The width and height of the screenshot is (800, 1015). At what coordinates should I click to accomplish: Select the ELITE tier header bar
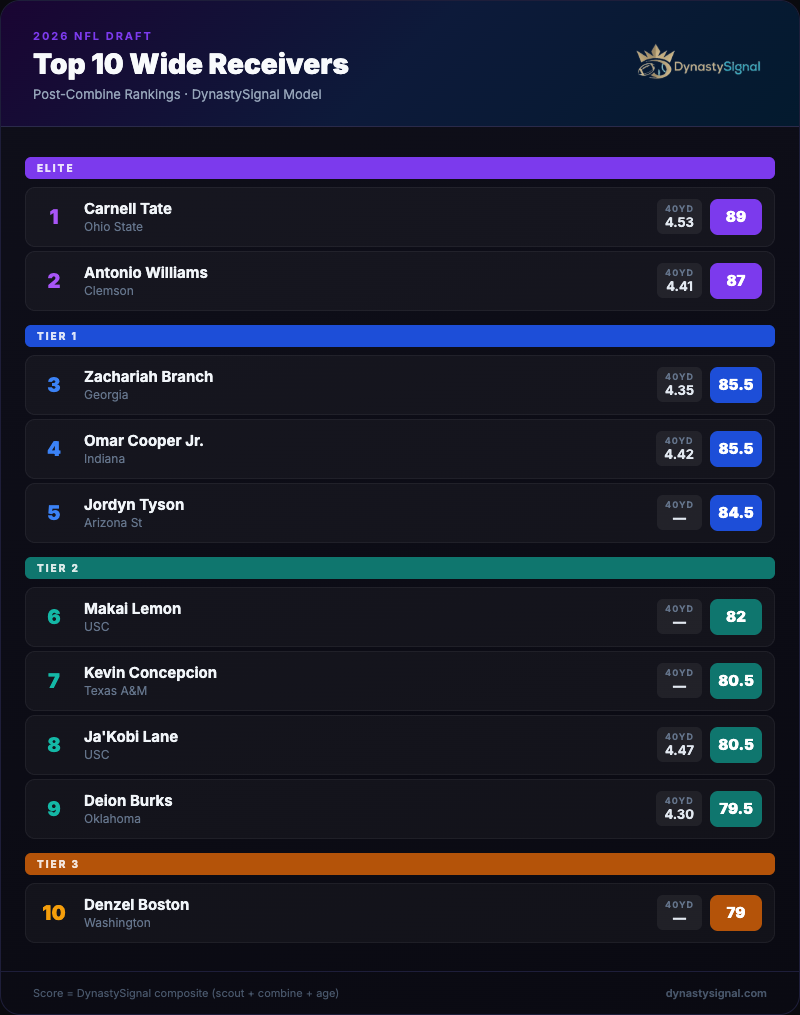click(x=400, y=168)
